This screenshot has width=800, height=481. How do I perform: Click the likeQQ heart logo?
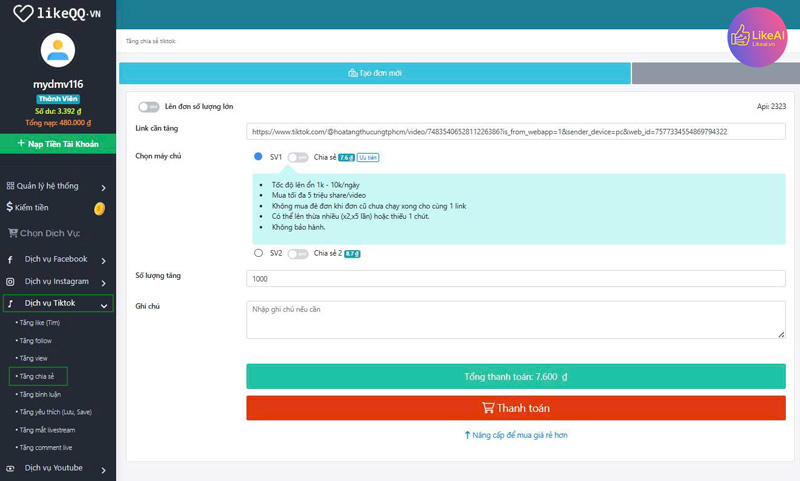(23, 14)
